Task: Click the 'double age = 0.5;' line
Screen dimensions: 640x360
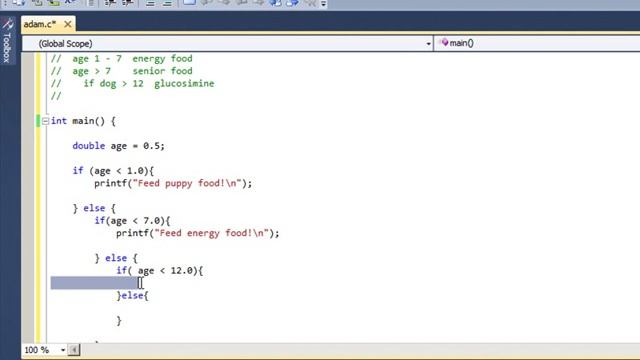Action: click(x=118, y=146)
